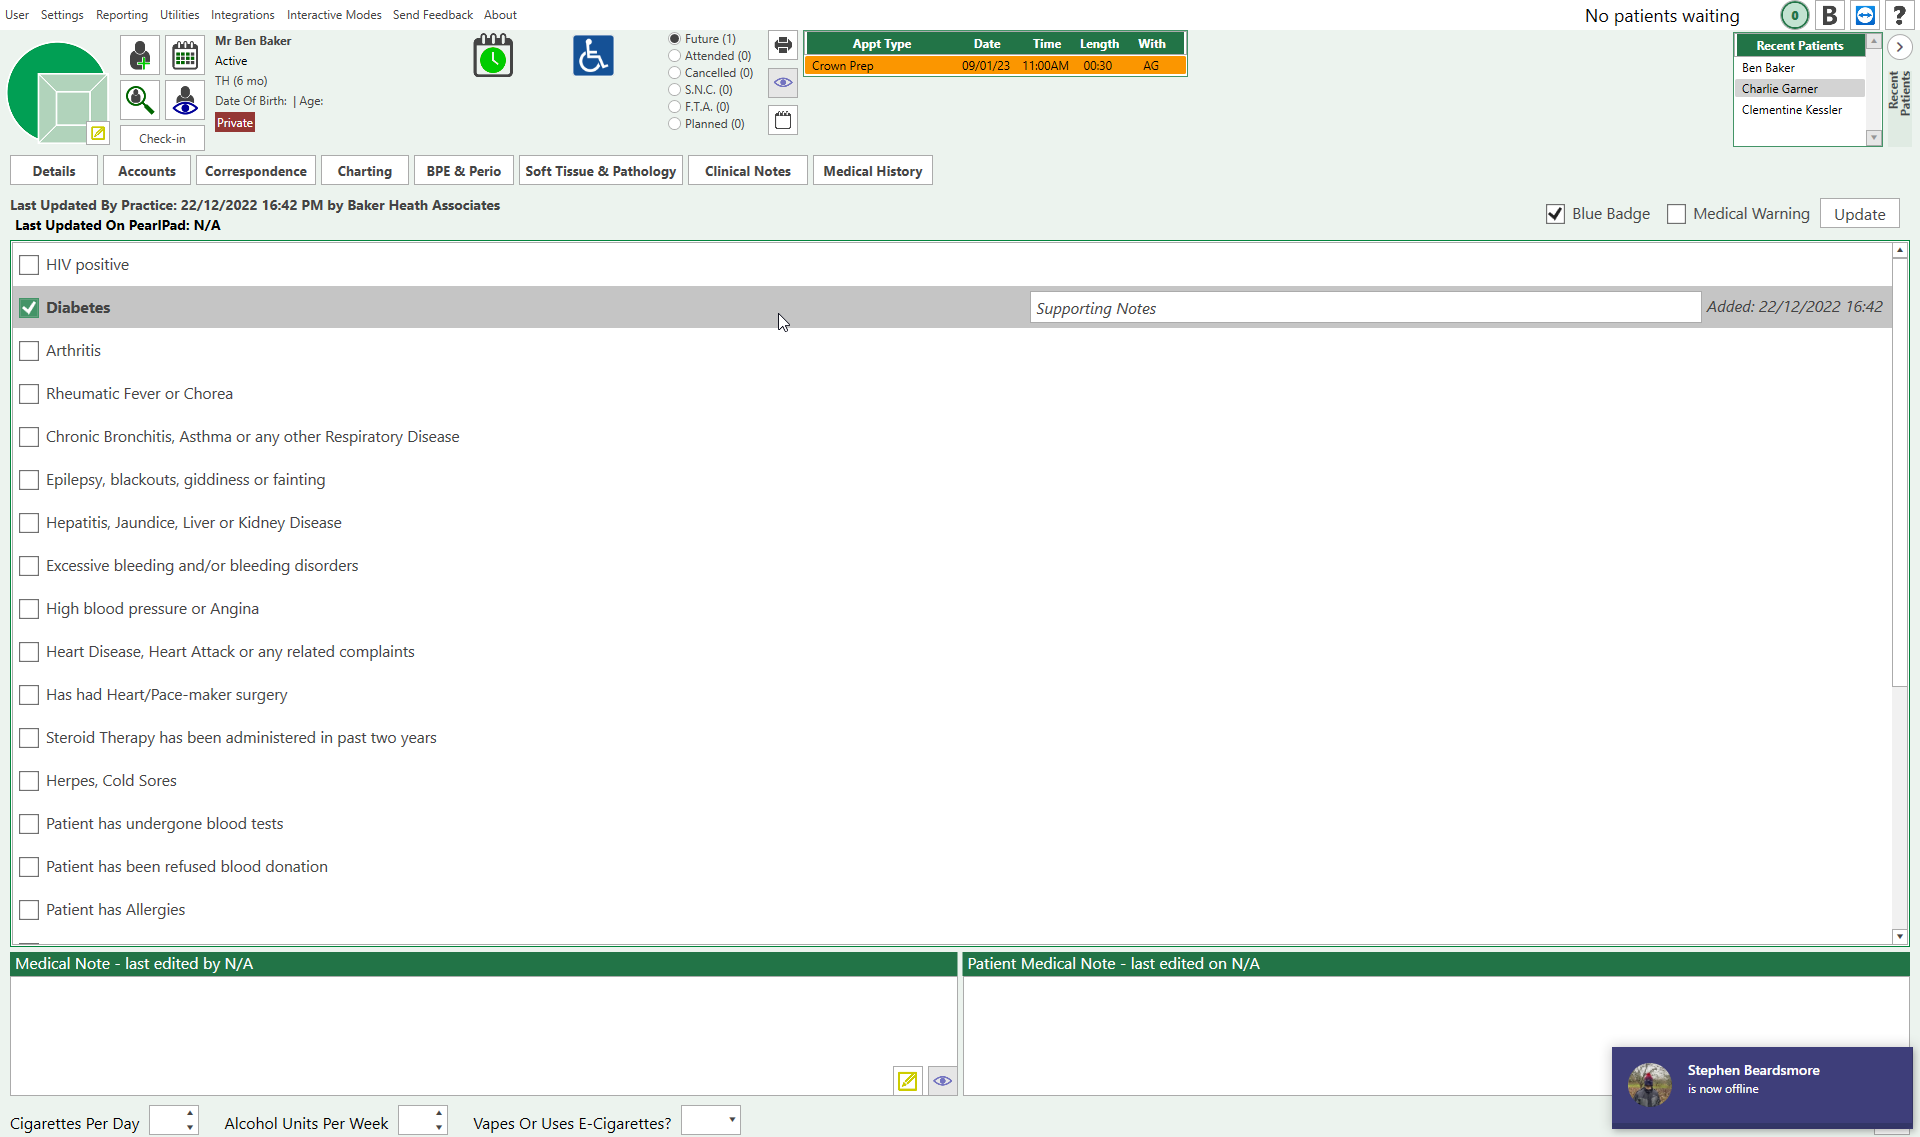Click the Check-in button

click(162, 139)
